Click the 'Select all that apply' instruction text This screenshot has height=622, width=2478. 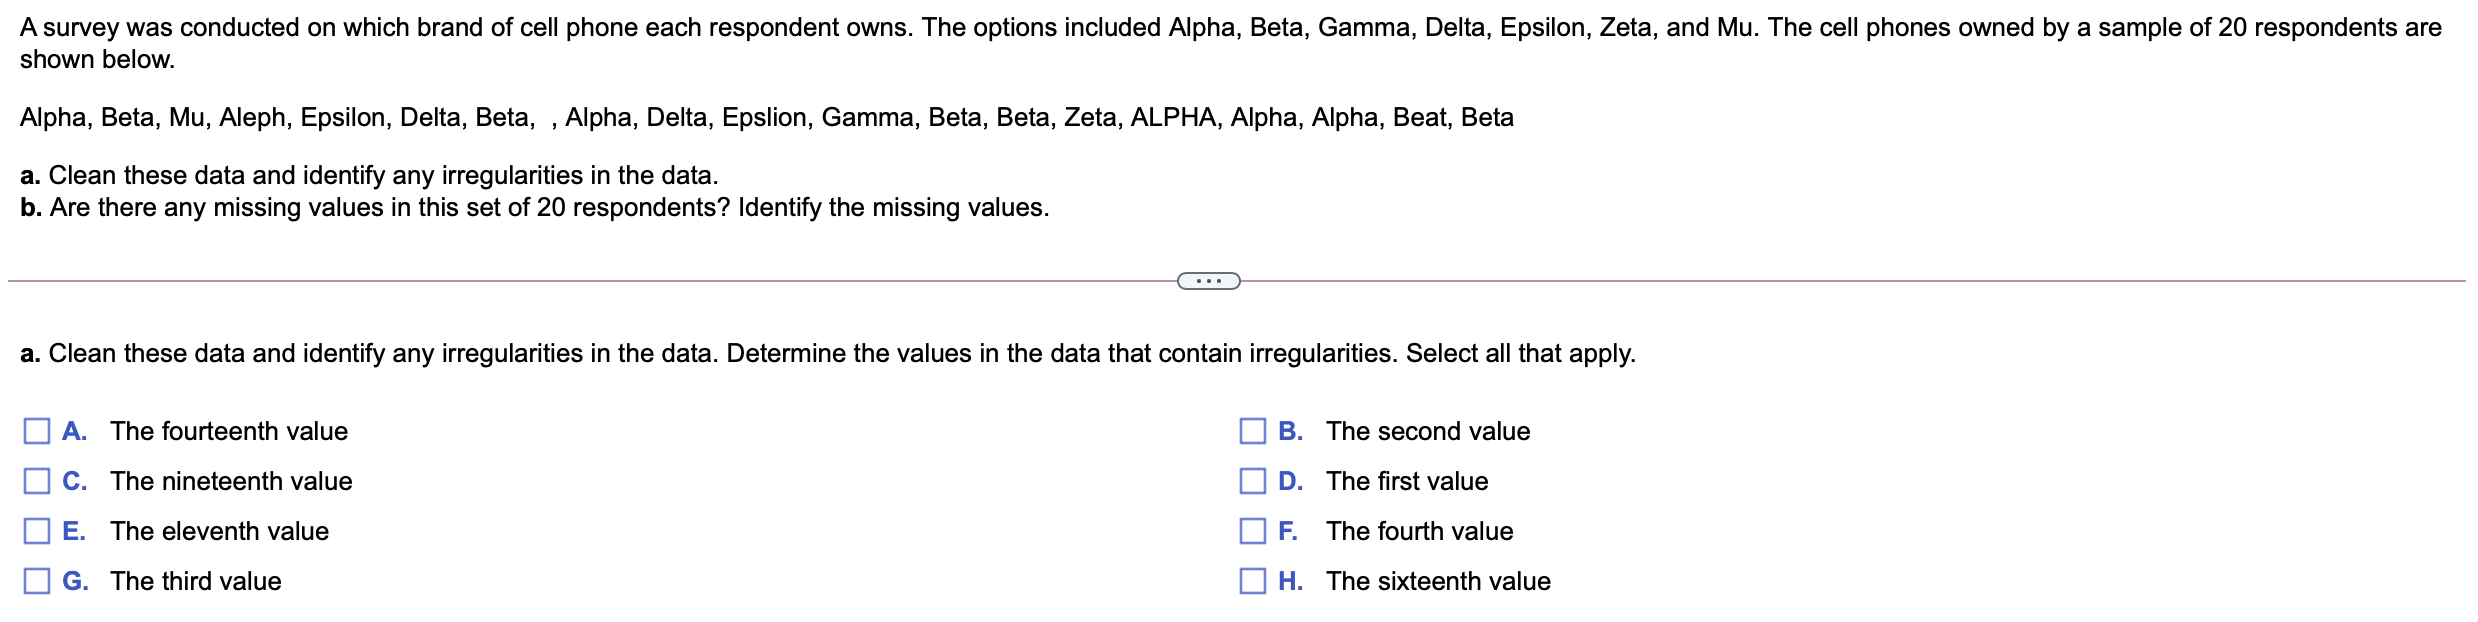1520,353
